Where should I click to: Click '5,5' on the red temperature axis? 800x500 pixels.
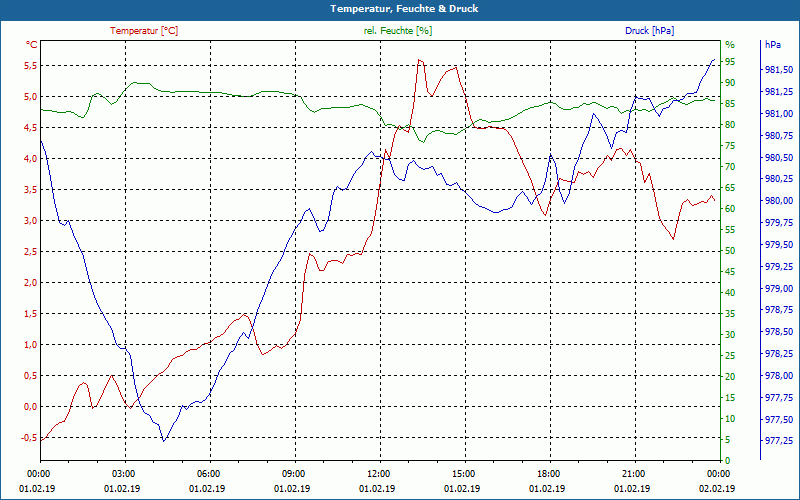[30, 66]
